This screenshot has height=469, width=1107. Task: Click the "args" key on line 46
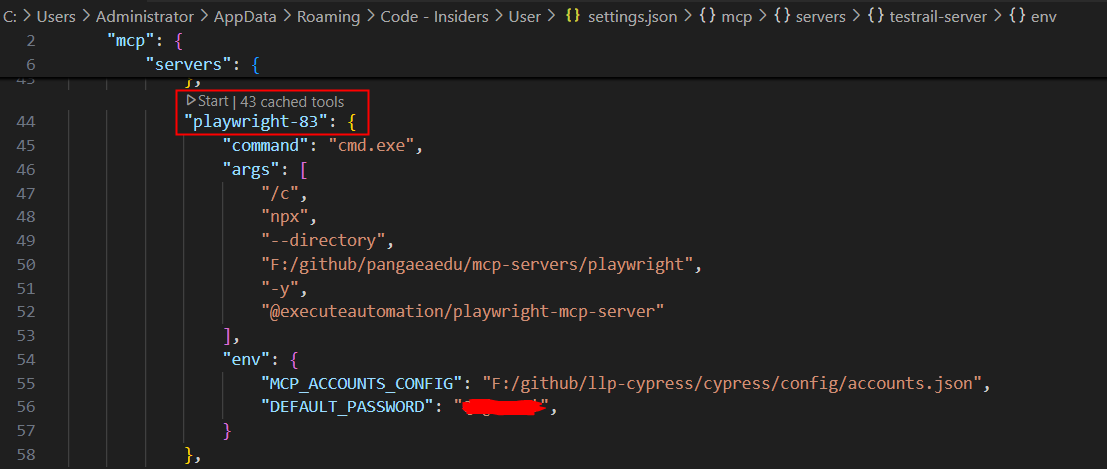pos(251,170)
